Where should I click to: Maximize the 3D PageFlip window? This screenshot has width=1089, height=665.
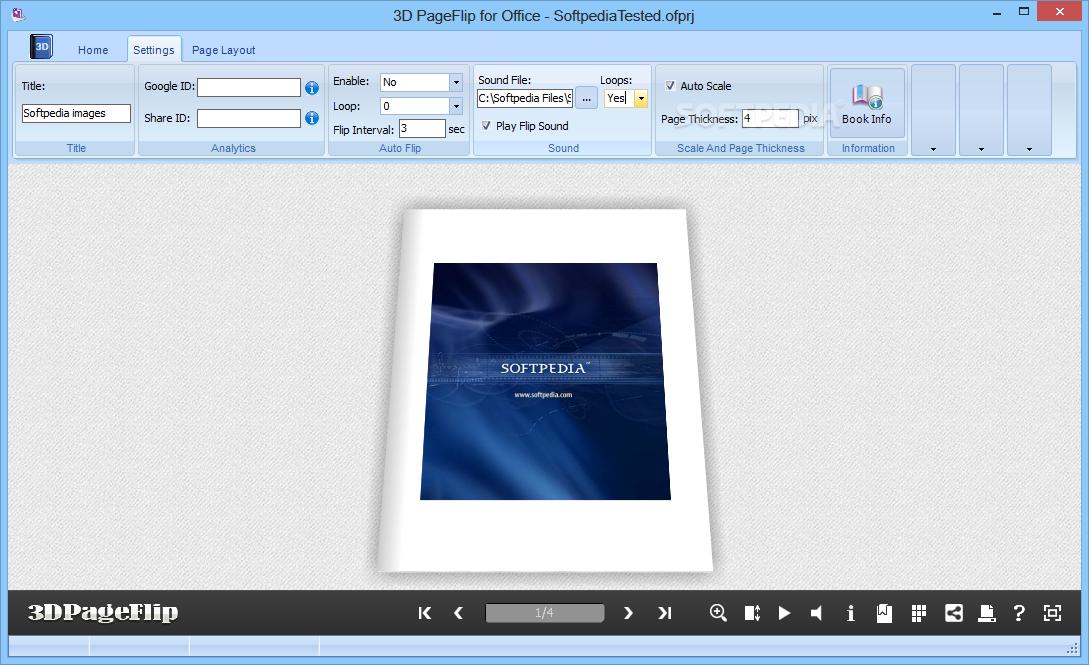tap(1024, 12)
